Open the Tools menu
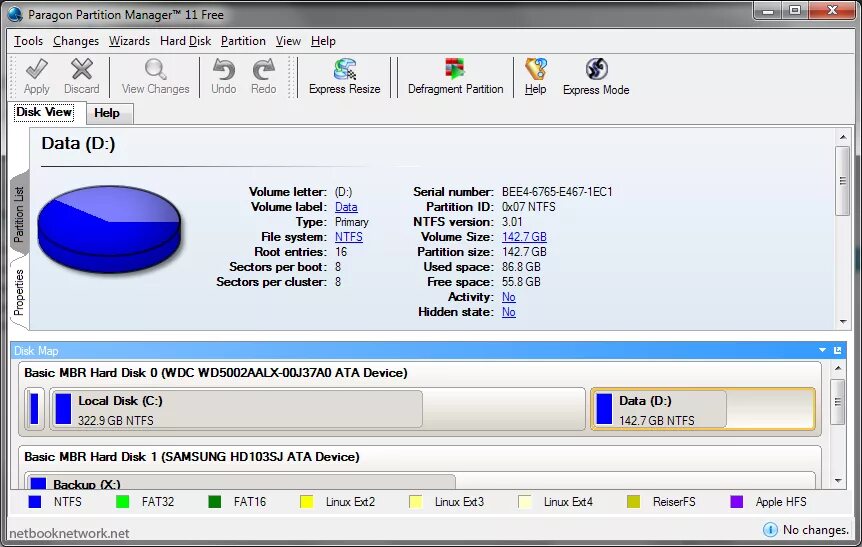862x547 pixels. [28, 41]
